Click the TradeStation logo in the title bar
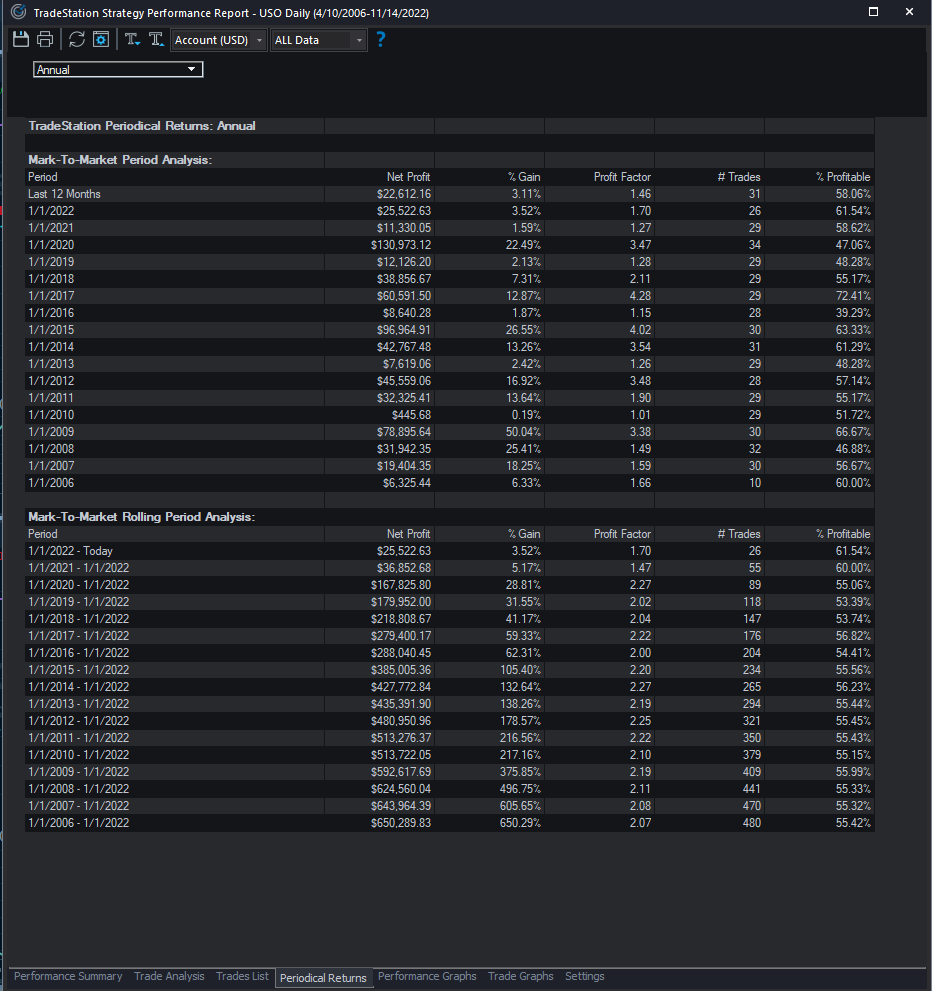932x991 pixels. coord(18,12)
